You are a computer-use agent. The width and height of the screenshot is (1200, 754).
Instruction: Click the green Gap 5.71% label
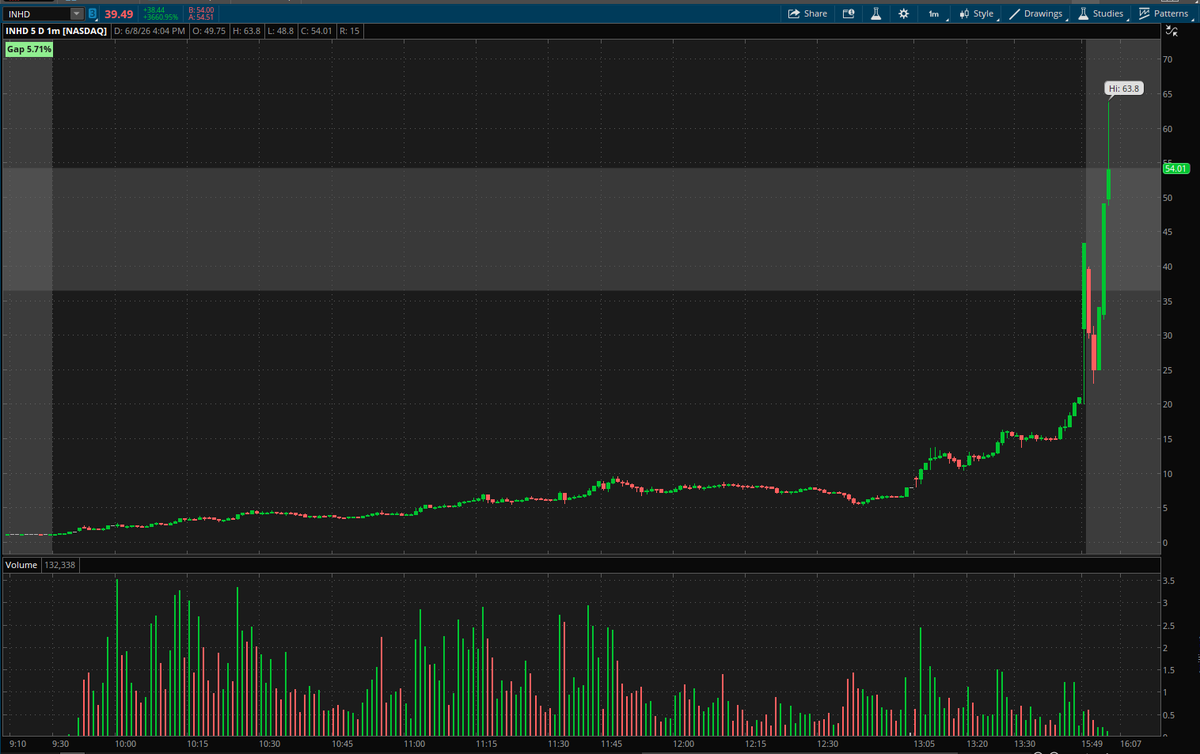click(x=29, y=49)
